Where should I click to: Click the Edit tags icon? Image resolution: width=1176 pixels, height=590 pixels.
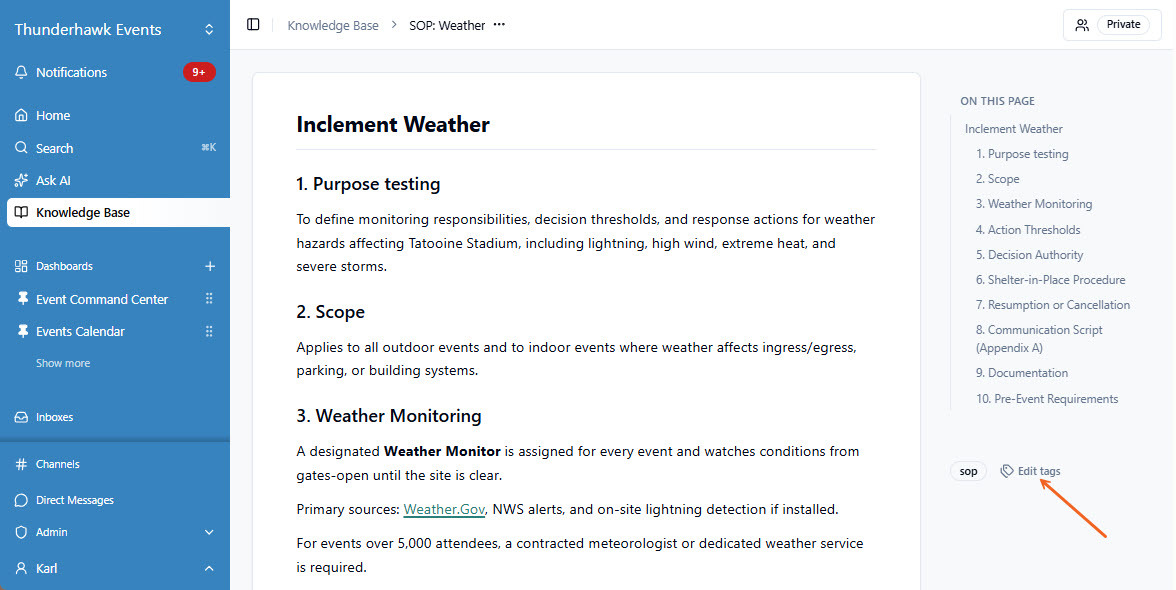1006,471
